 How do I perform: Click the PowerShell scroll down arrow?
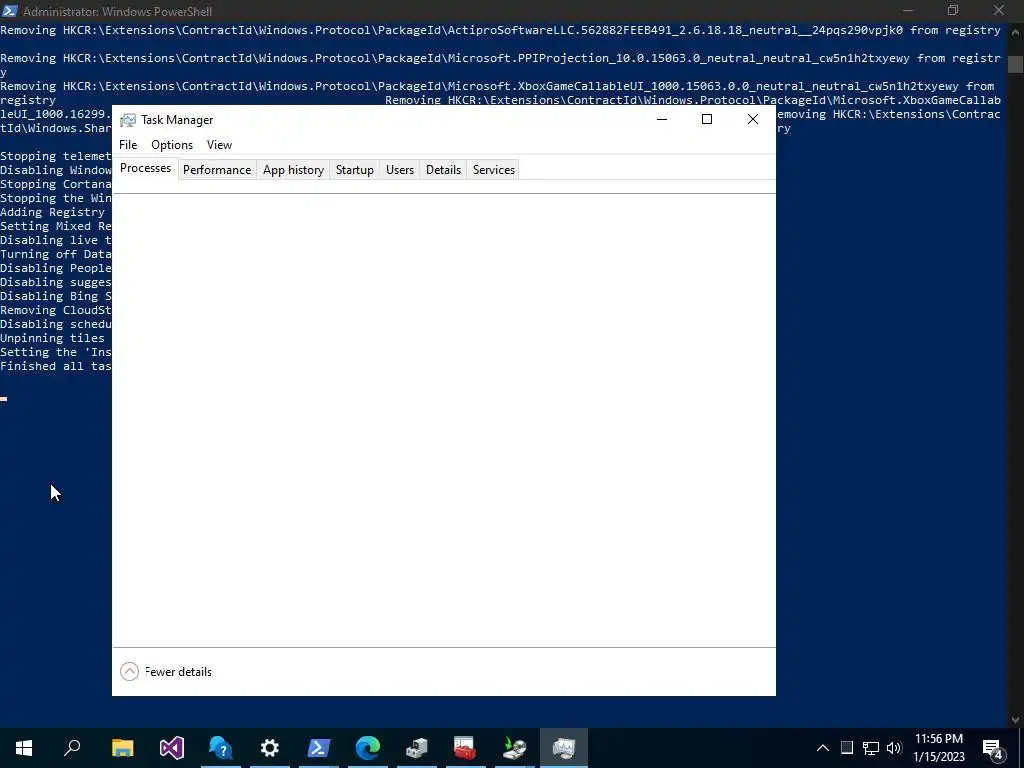click(1015, 720)
